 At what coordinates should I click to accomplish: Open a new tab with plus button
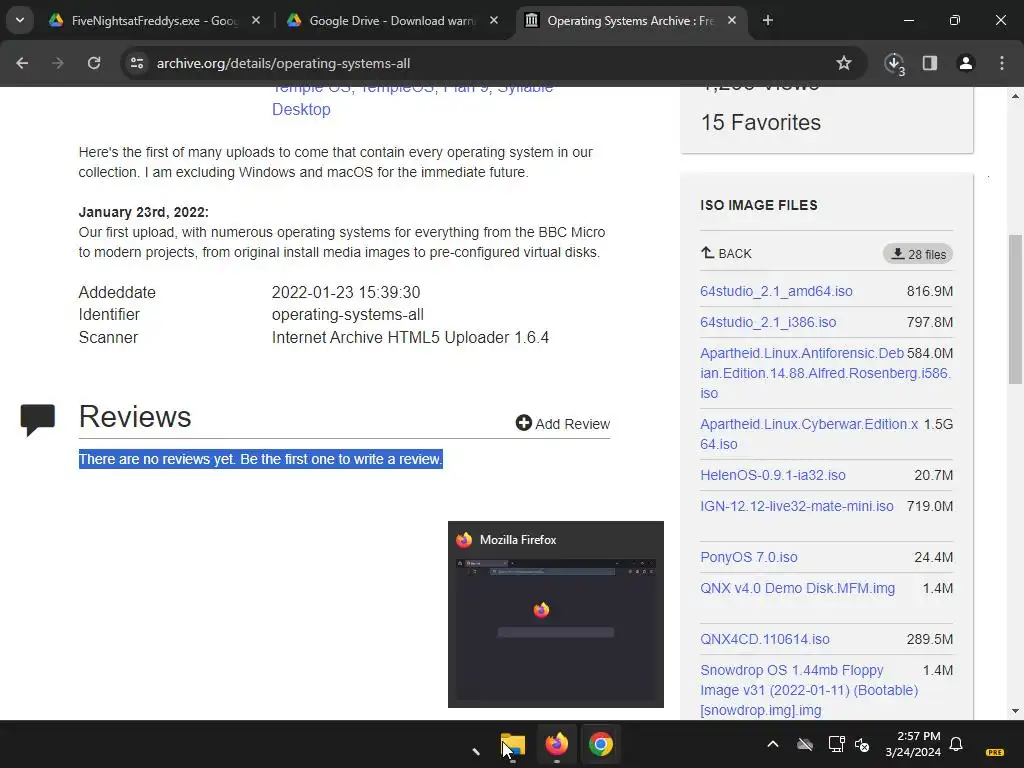pos(768,20)
